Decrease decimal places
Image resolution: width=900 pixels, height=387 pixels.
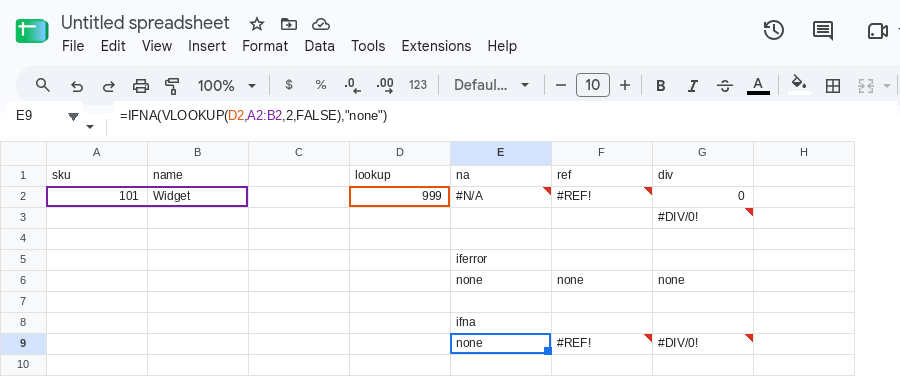coord(352,86)
